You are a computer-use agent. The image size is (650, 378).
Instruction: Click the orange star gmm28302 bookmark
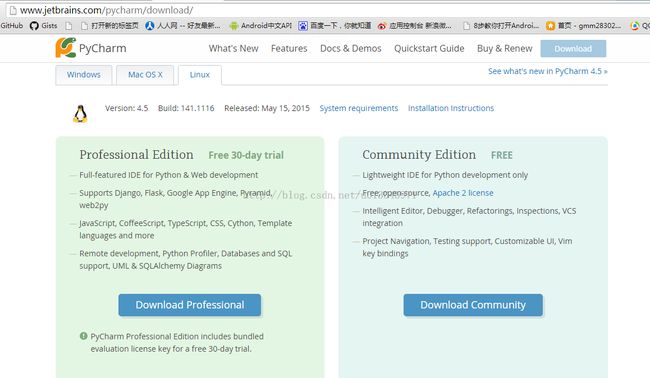(551, 26)
